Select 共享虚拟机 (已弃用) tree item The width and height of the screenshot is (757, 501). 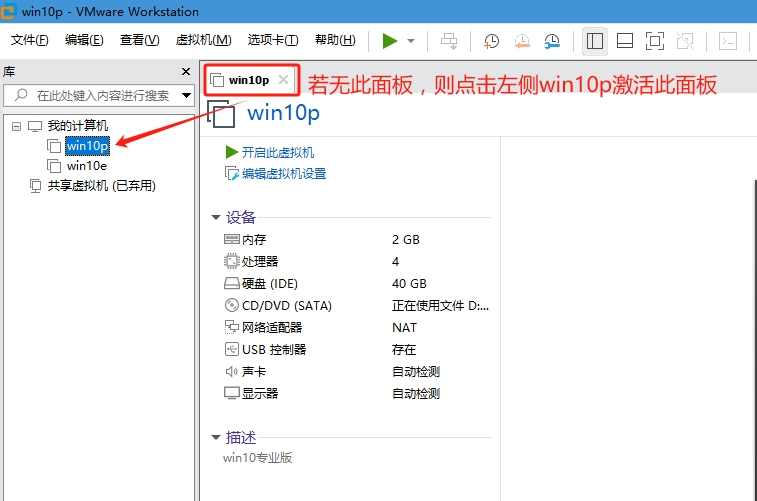click(x=101, y=186)
